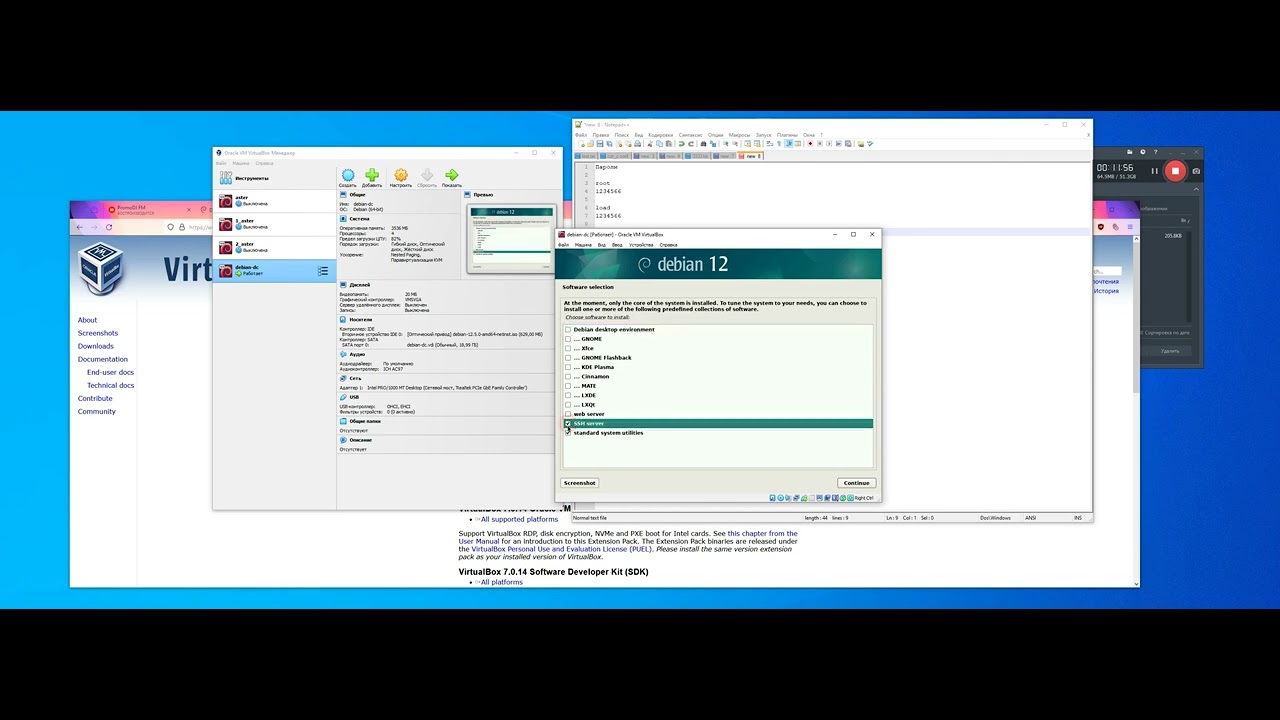
Task: Click Screenshot button in Debian installer
Action: point(579,483)
